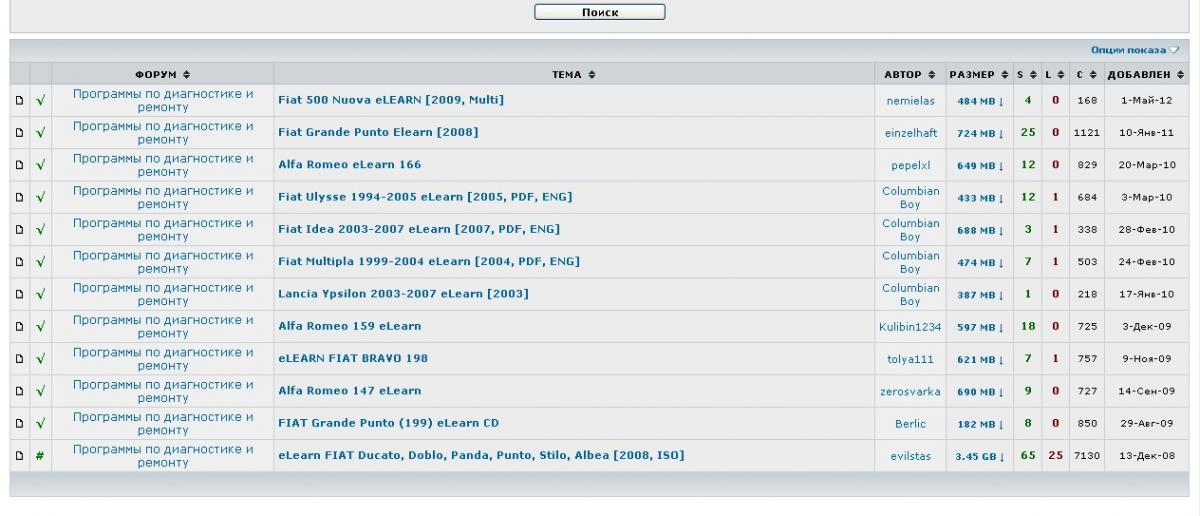The width and height of the screenshot is (1200, 516).
Task: Open topic Fiat 500 Nuova eLEARN
Action: pos(391,100)
